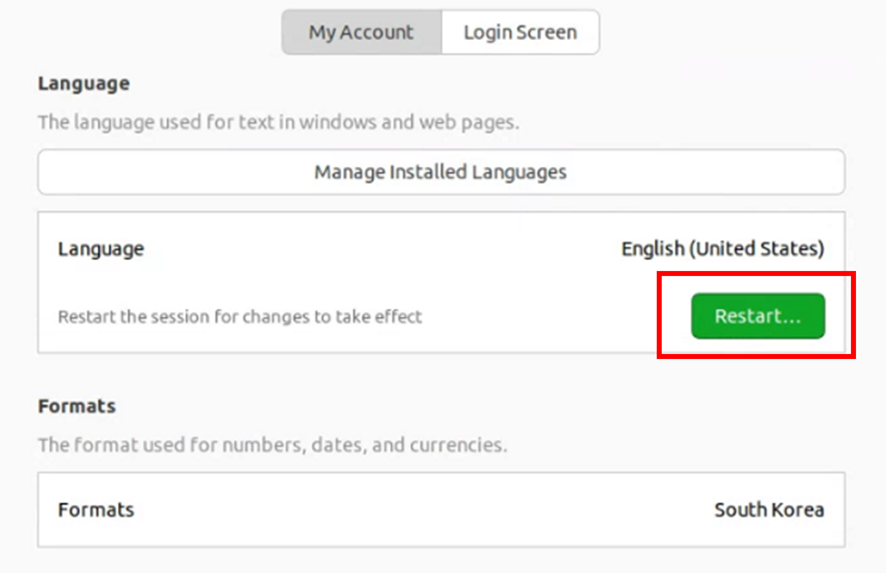Click the restart session notice text
The width and height of the screenshot is (886, 573).
(x=240, y=316)
